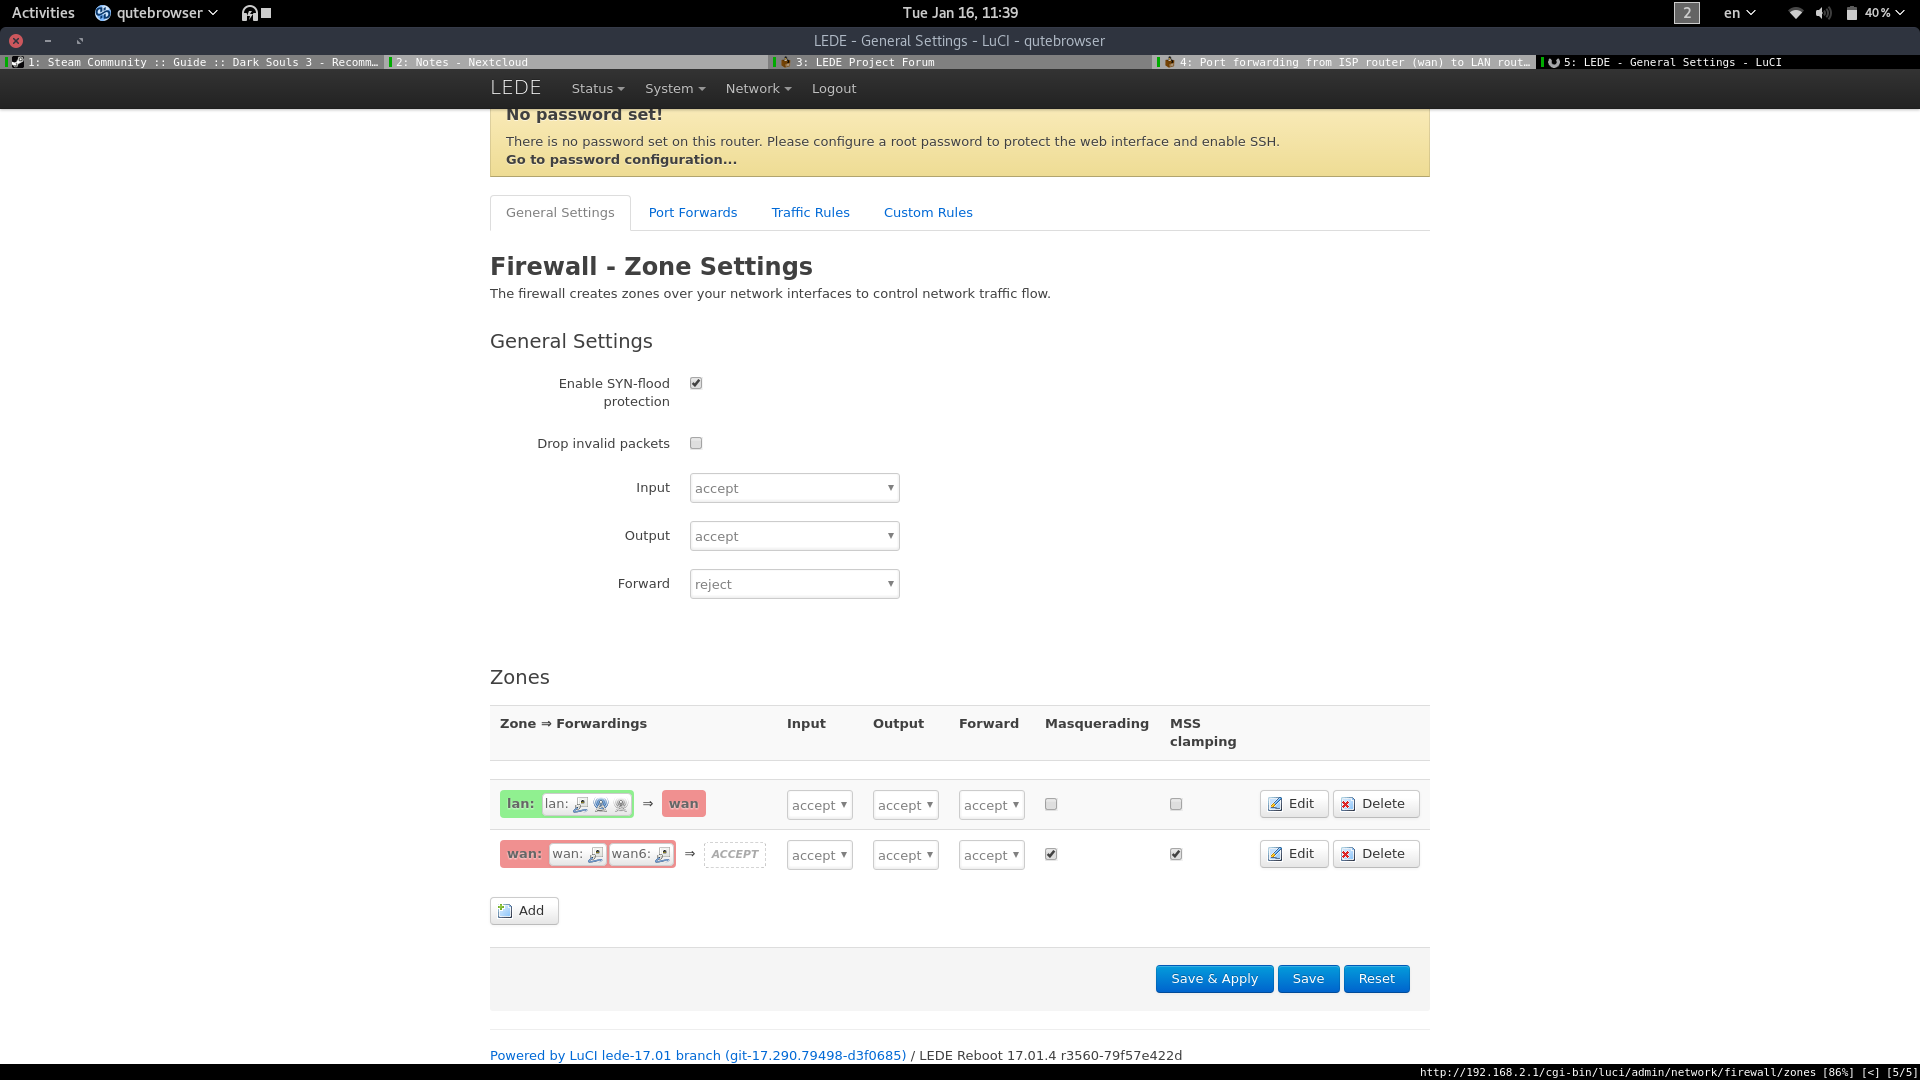The height and width of the screenshot is (1080, 1920).
Task: Click Go to password configuration link
Action: (x=621, y=159)
